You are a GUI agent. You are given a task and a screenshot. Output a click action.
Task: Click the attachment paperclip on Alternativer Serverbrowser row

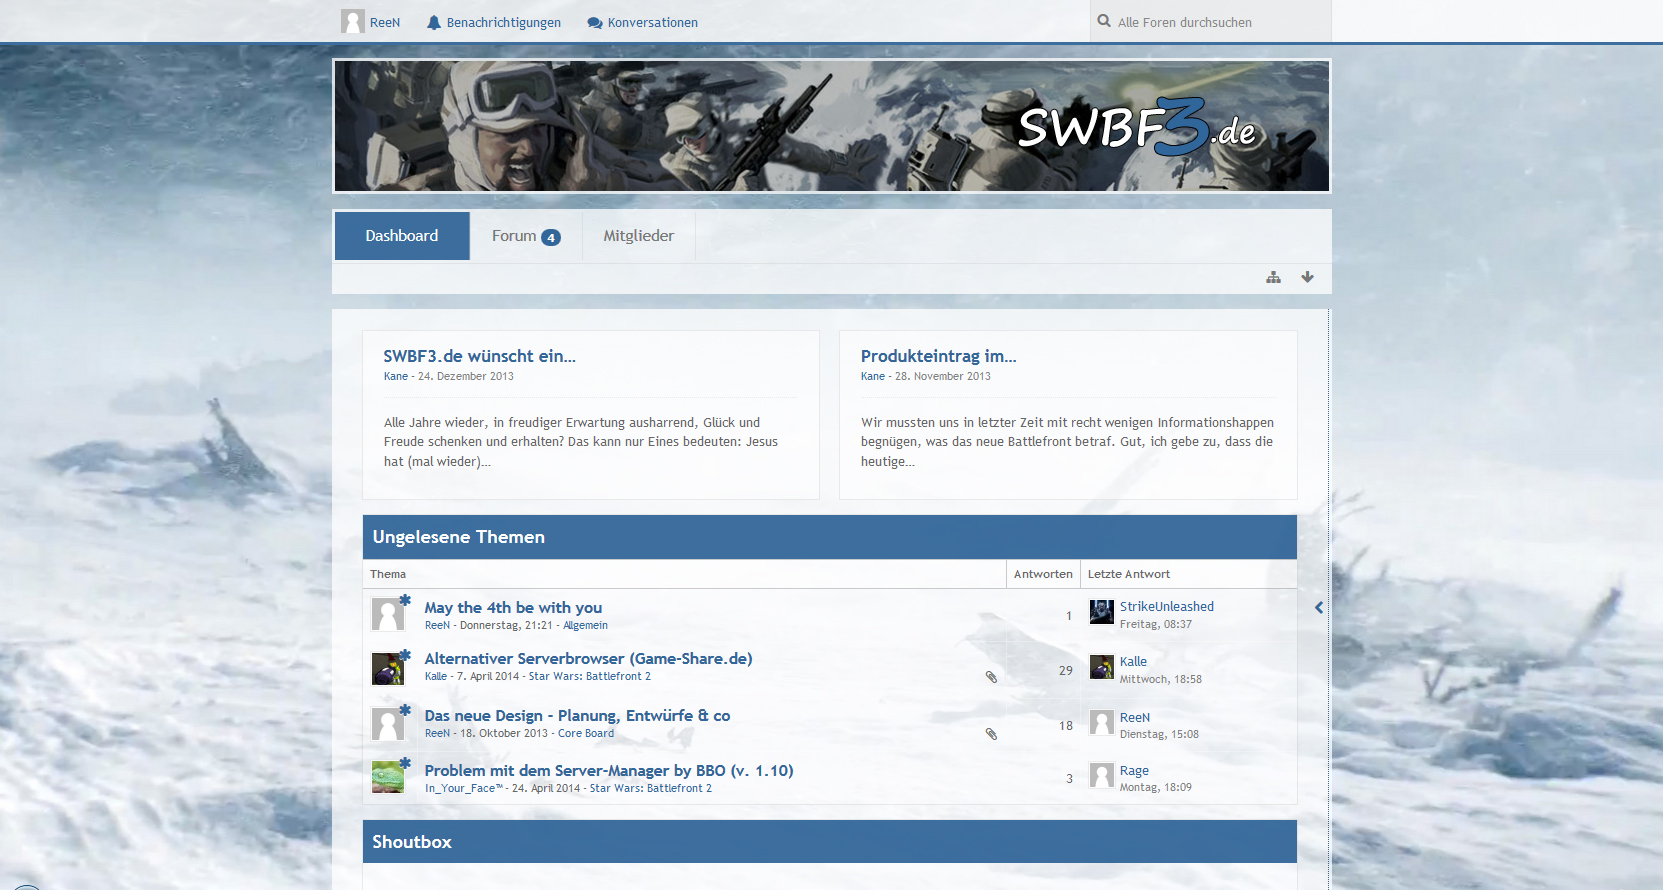pyautogui.click(x=991, y=677)
